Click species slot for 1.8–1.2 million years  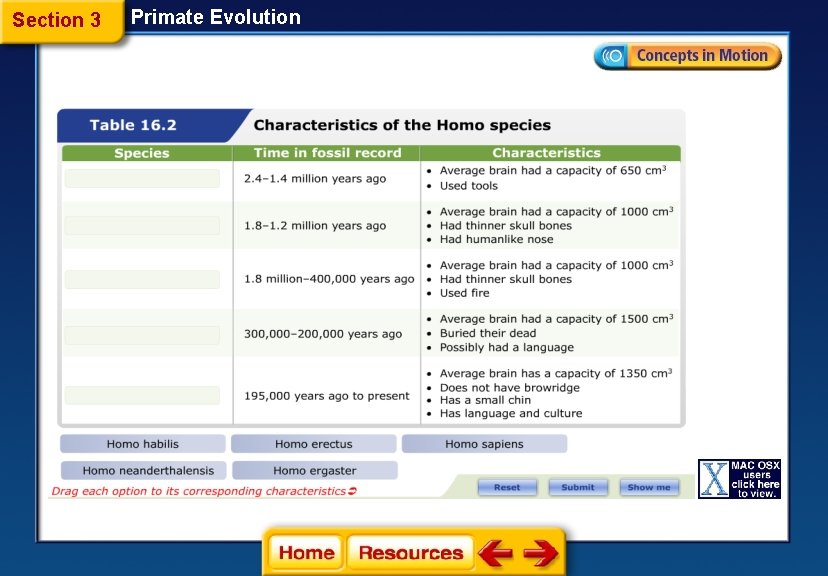[x=142, y=225]
